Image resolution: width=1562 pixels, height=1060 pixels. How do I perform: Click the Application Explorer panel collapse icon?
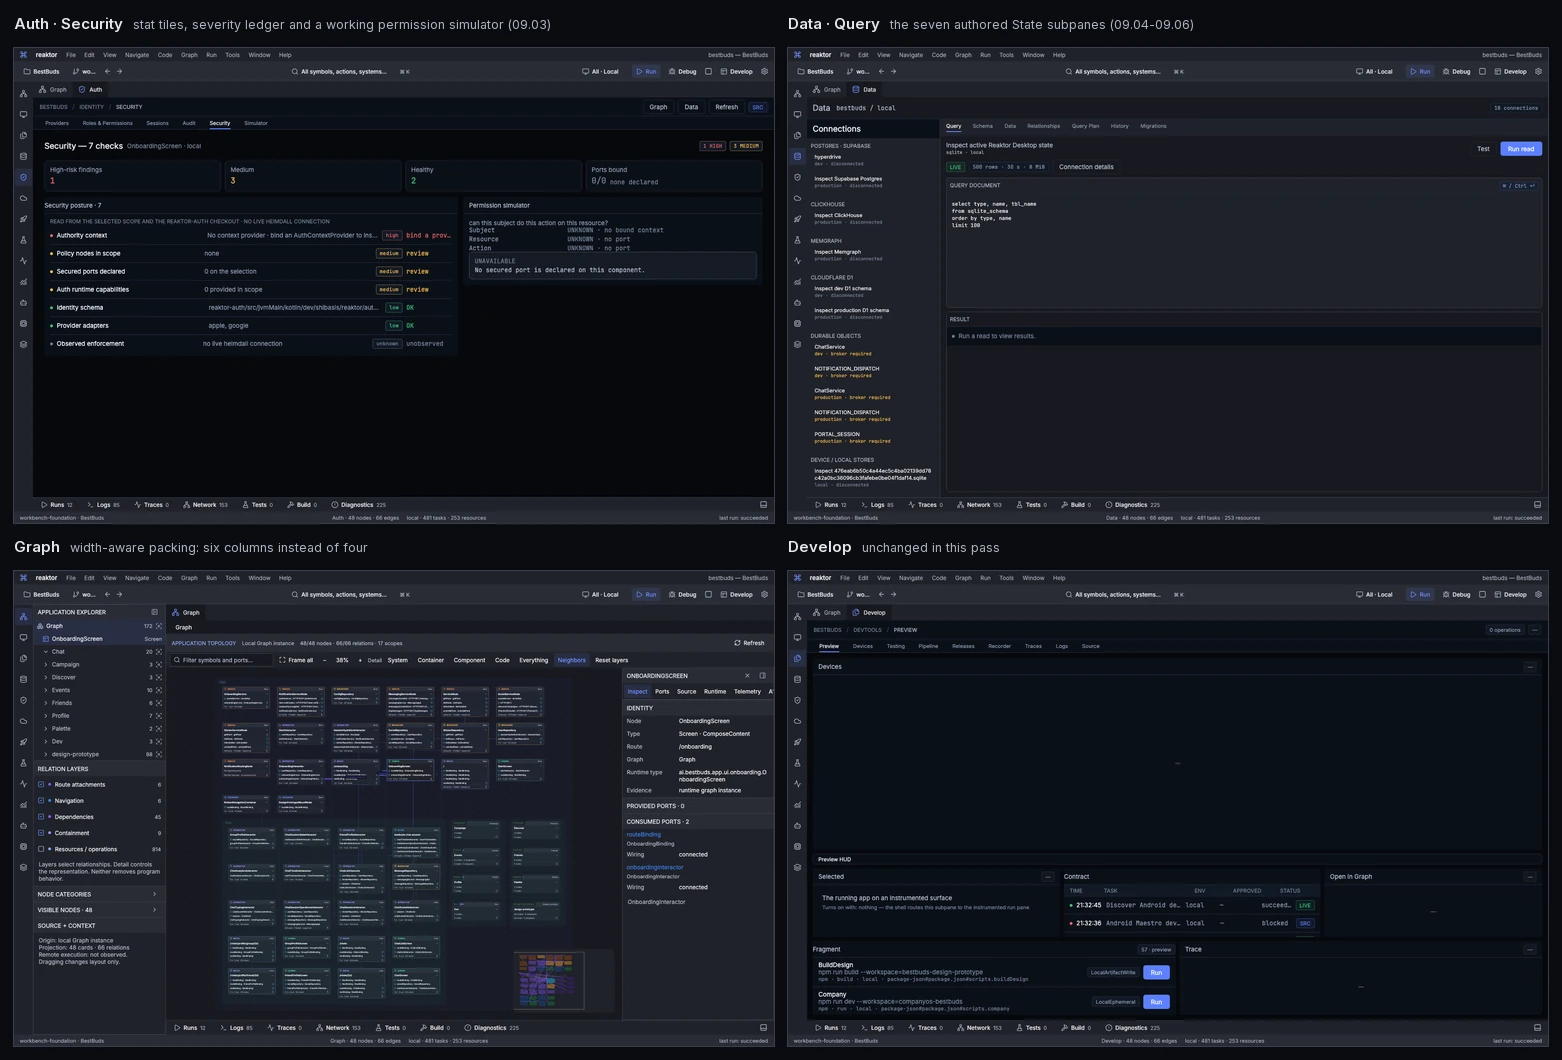pyautogui.click(x=154, y=612)
